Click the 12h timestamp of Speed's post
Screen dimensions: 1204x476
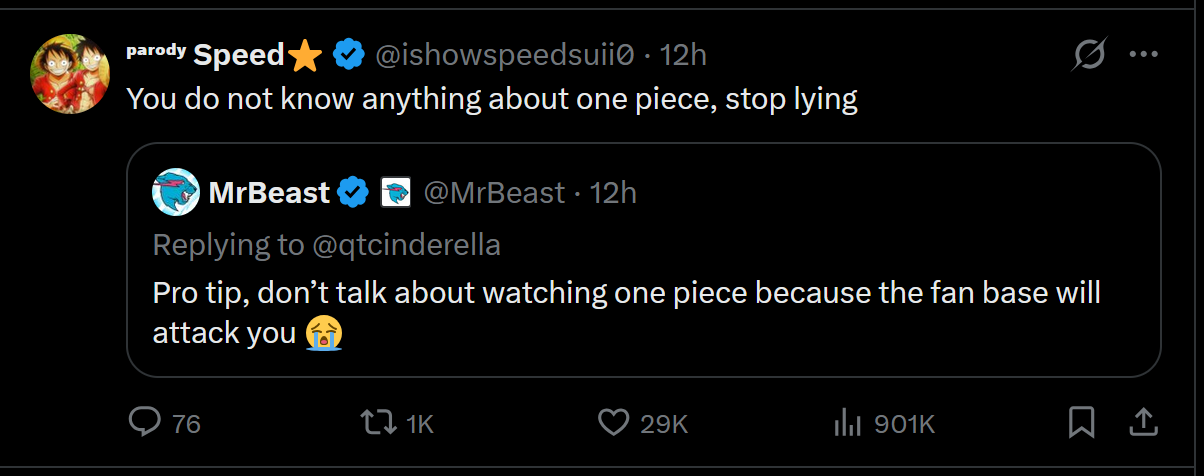684,55
